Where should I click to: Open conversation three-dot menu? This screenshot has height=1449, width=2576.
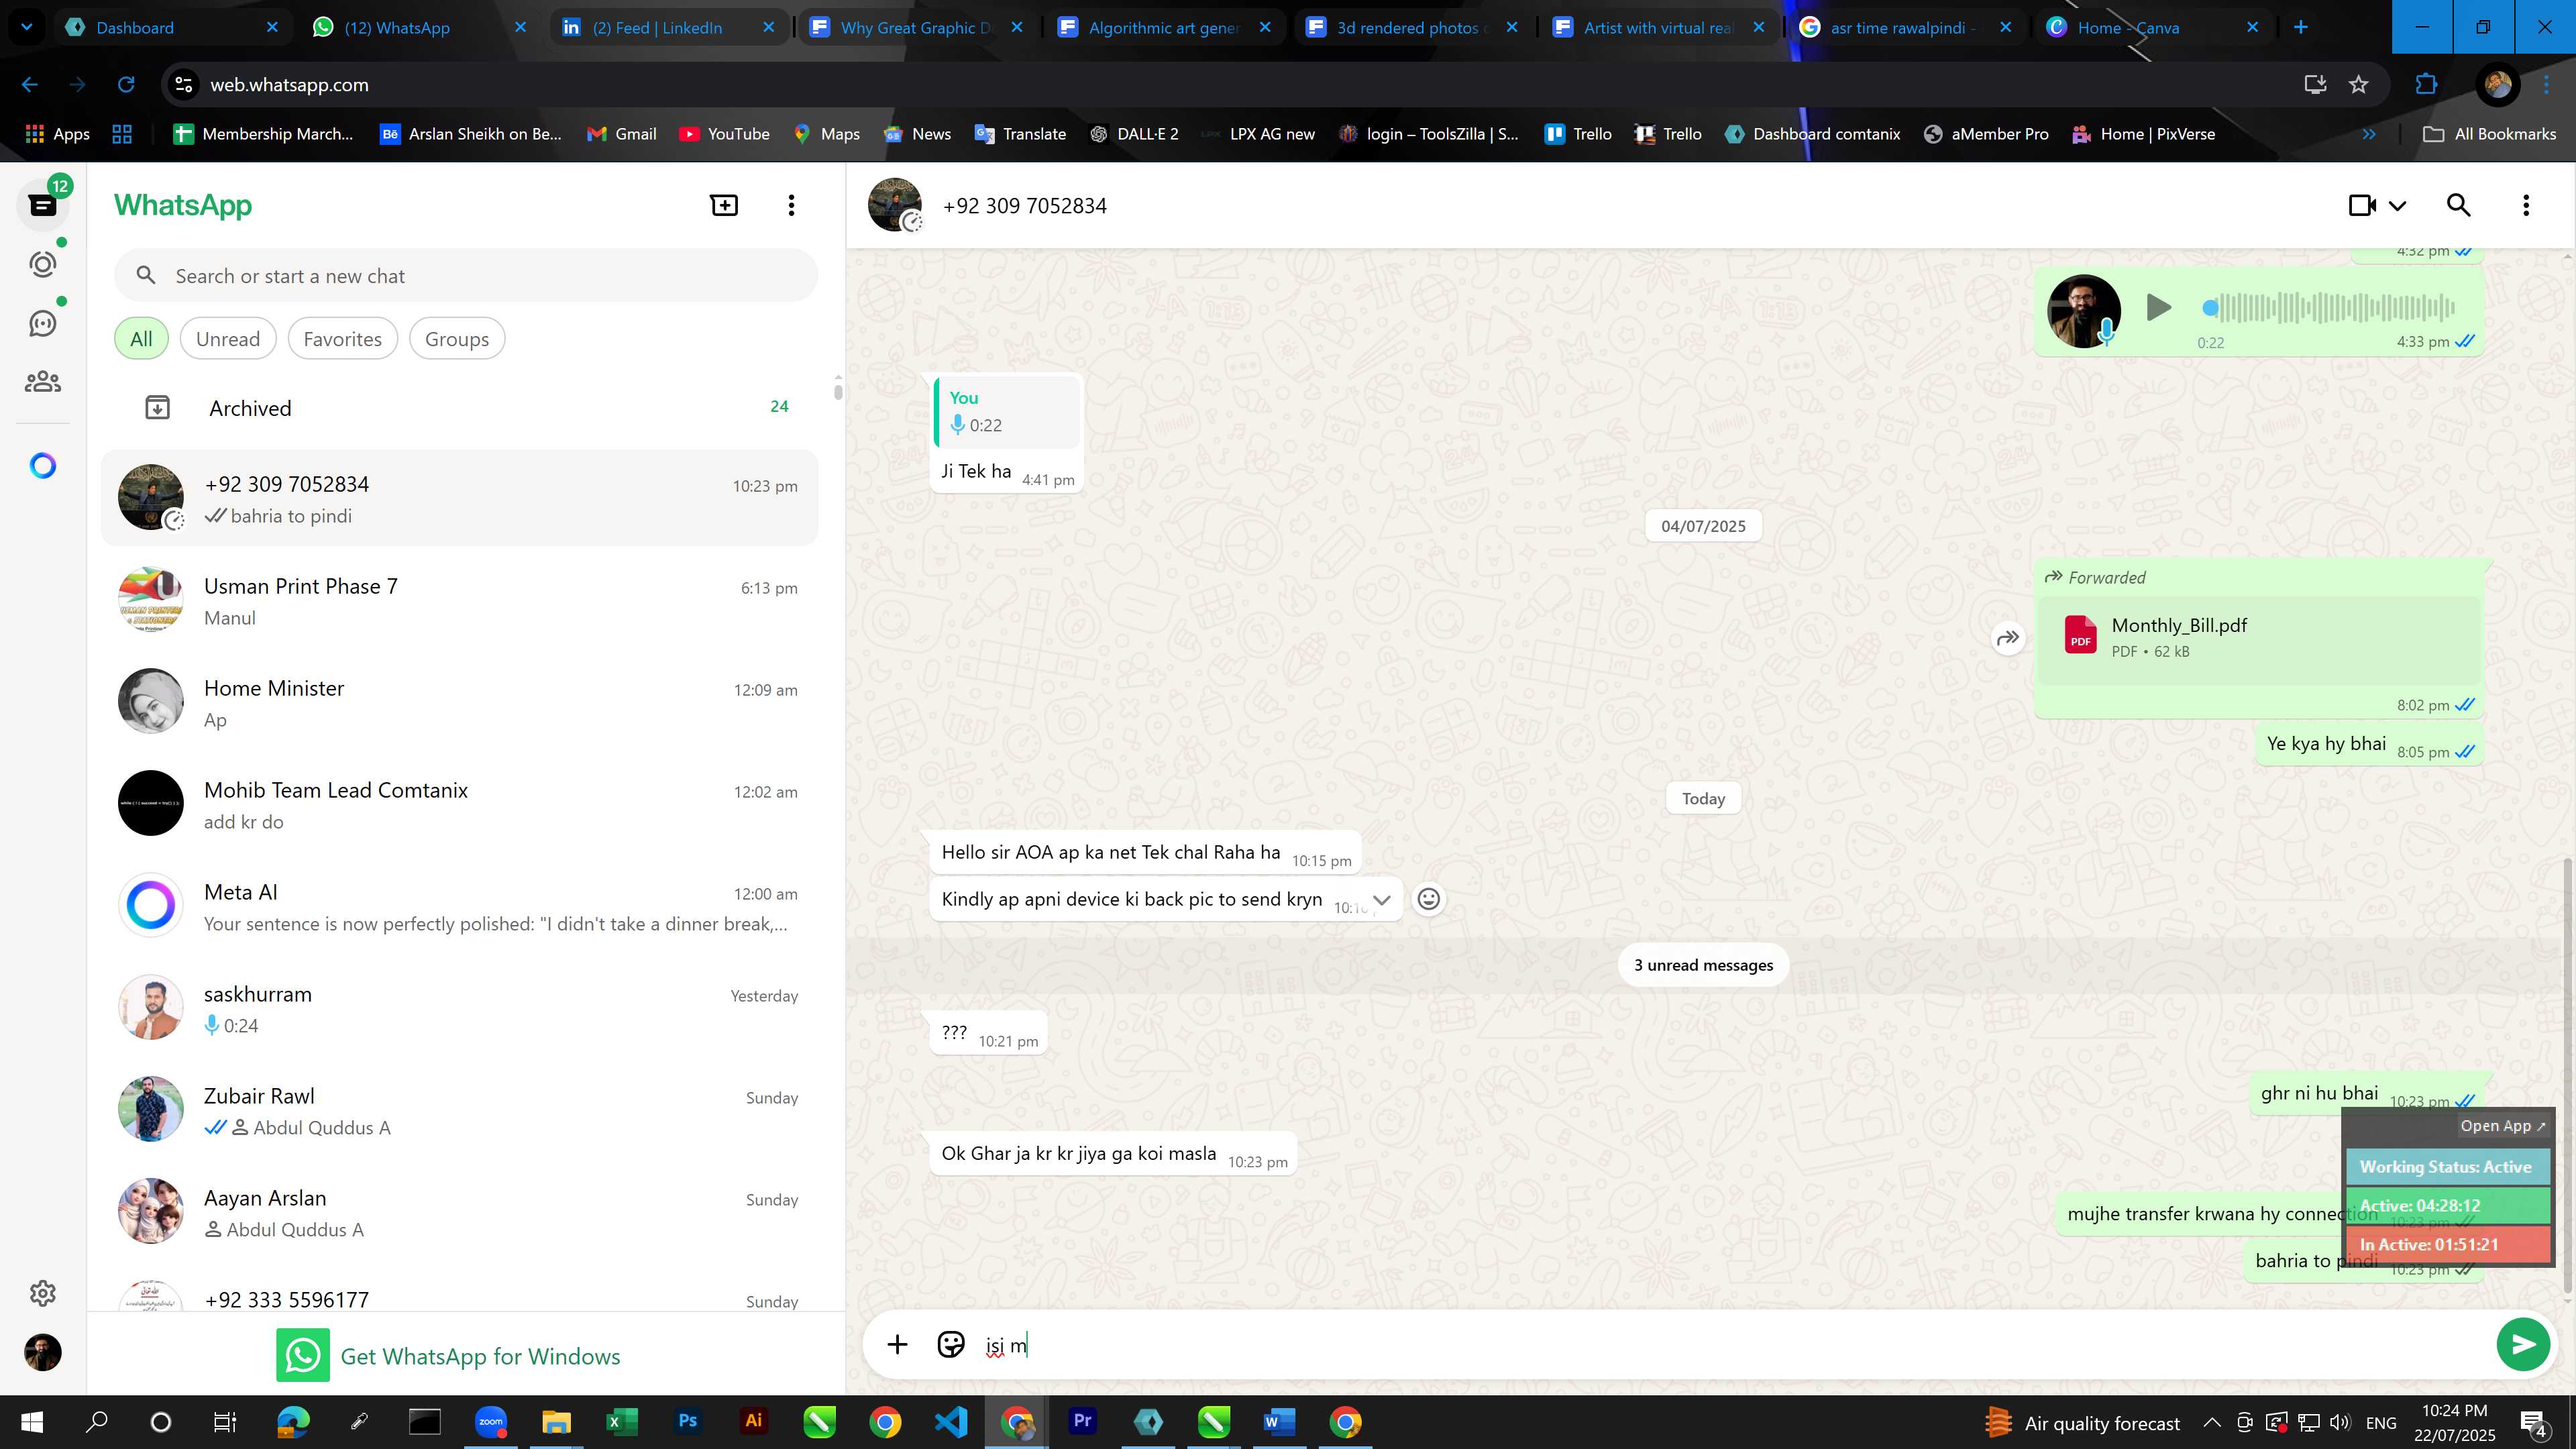point(2526,205)
